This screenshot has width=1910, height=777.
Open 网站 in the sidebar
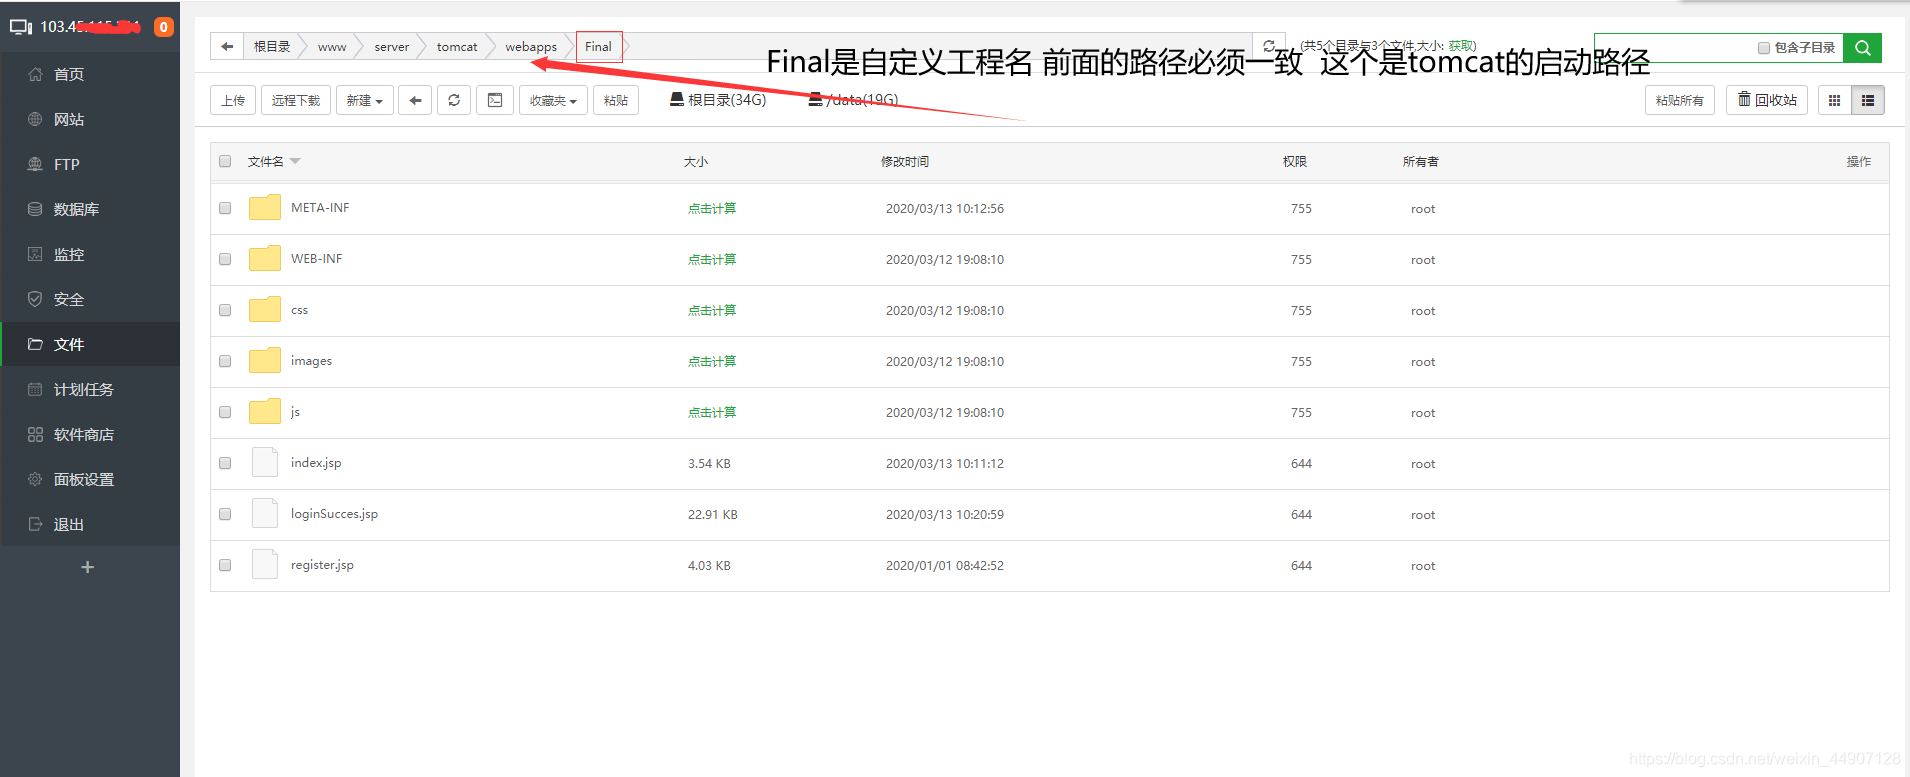pyautogui.click(x=90, y=119)
